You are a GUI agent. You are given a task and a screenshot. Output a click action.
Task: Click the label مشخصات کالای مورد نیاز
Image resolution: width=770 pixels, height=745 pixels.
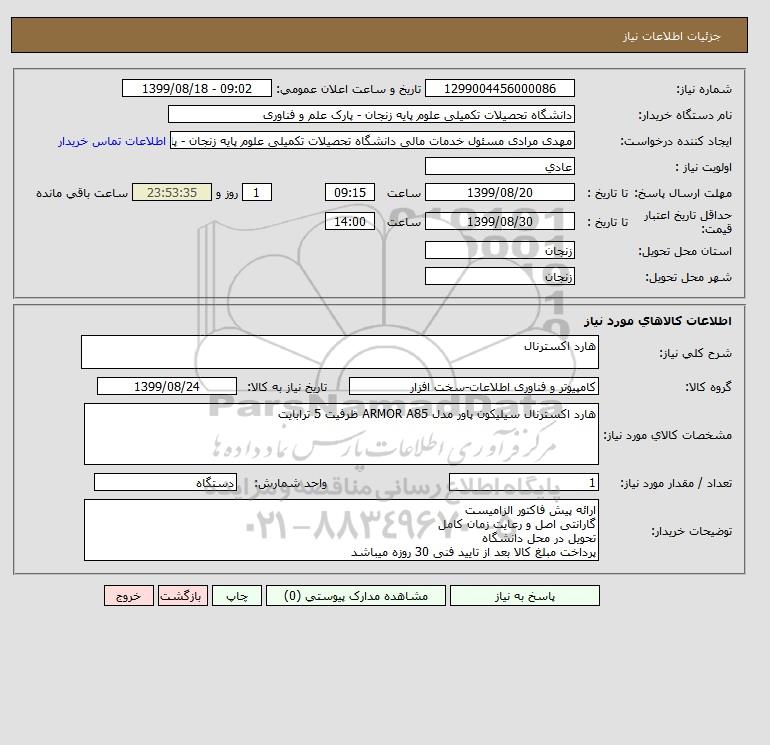(668, 435)
